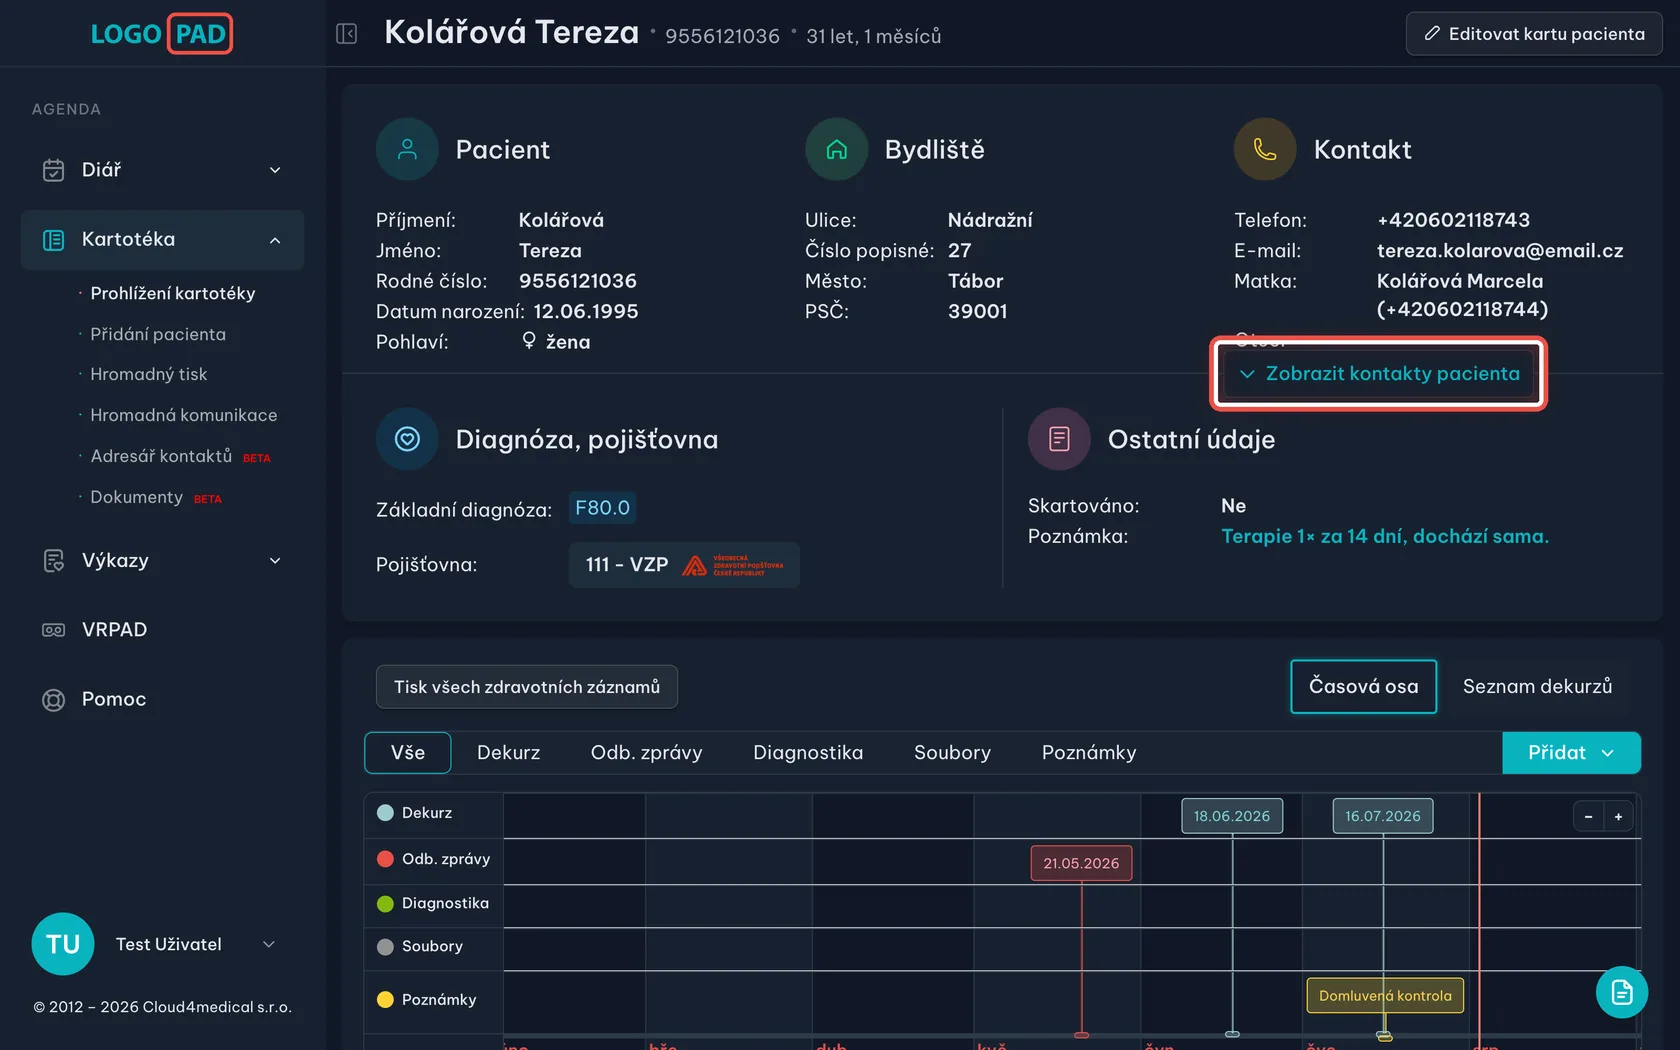Click the F80.0 diagnosis tag
This screenshot has width=1680, height=1050.
click(602, 508)
